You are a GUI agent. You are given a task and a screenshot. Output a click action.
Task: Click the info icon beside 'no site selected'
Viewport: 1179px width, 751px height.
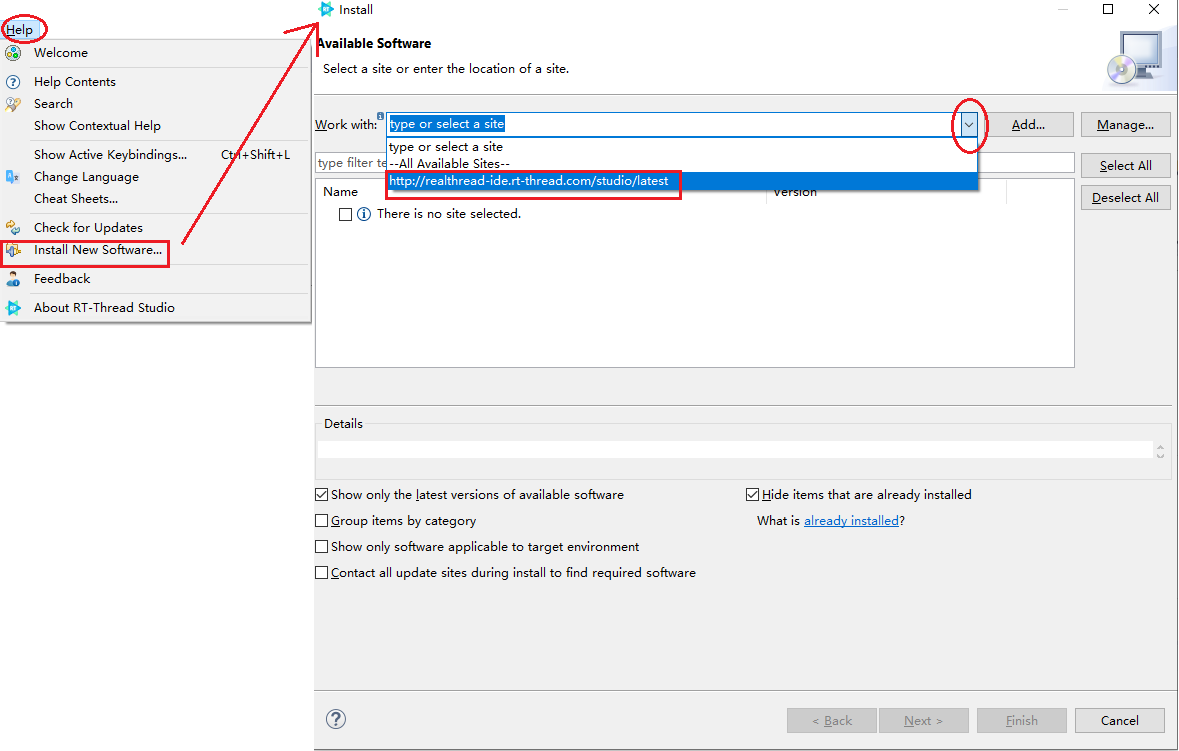(x=364, y=214)
